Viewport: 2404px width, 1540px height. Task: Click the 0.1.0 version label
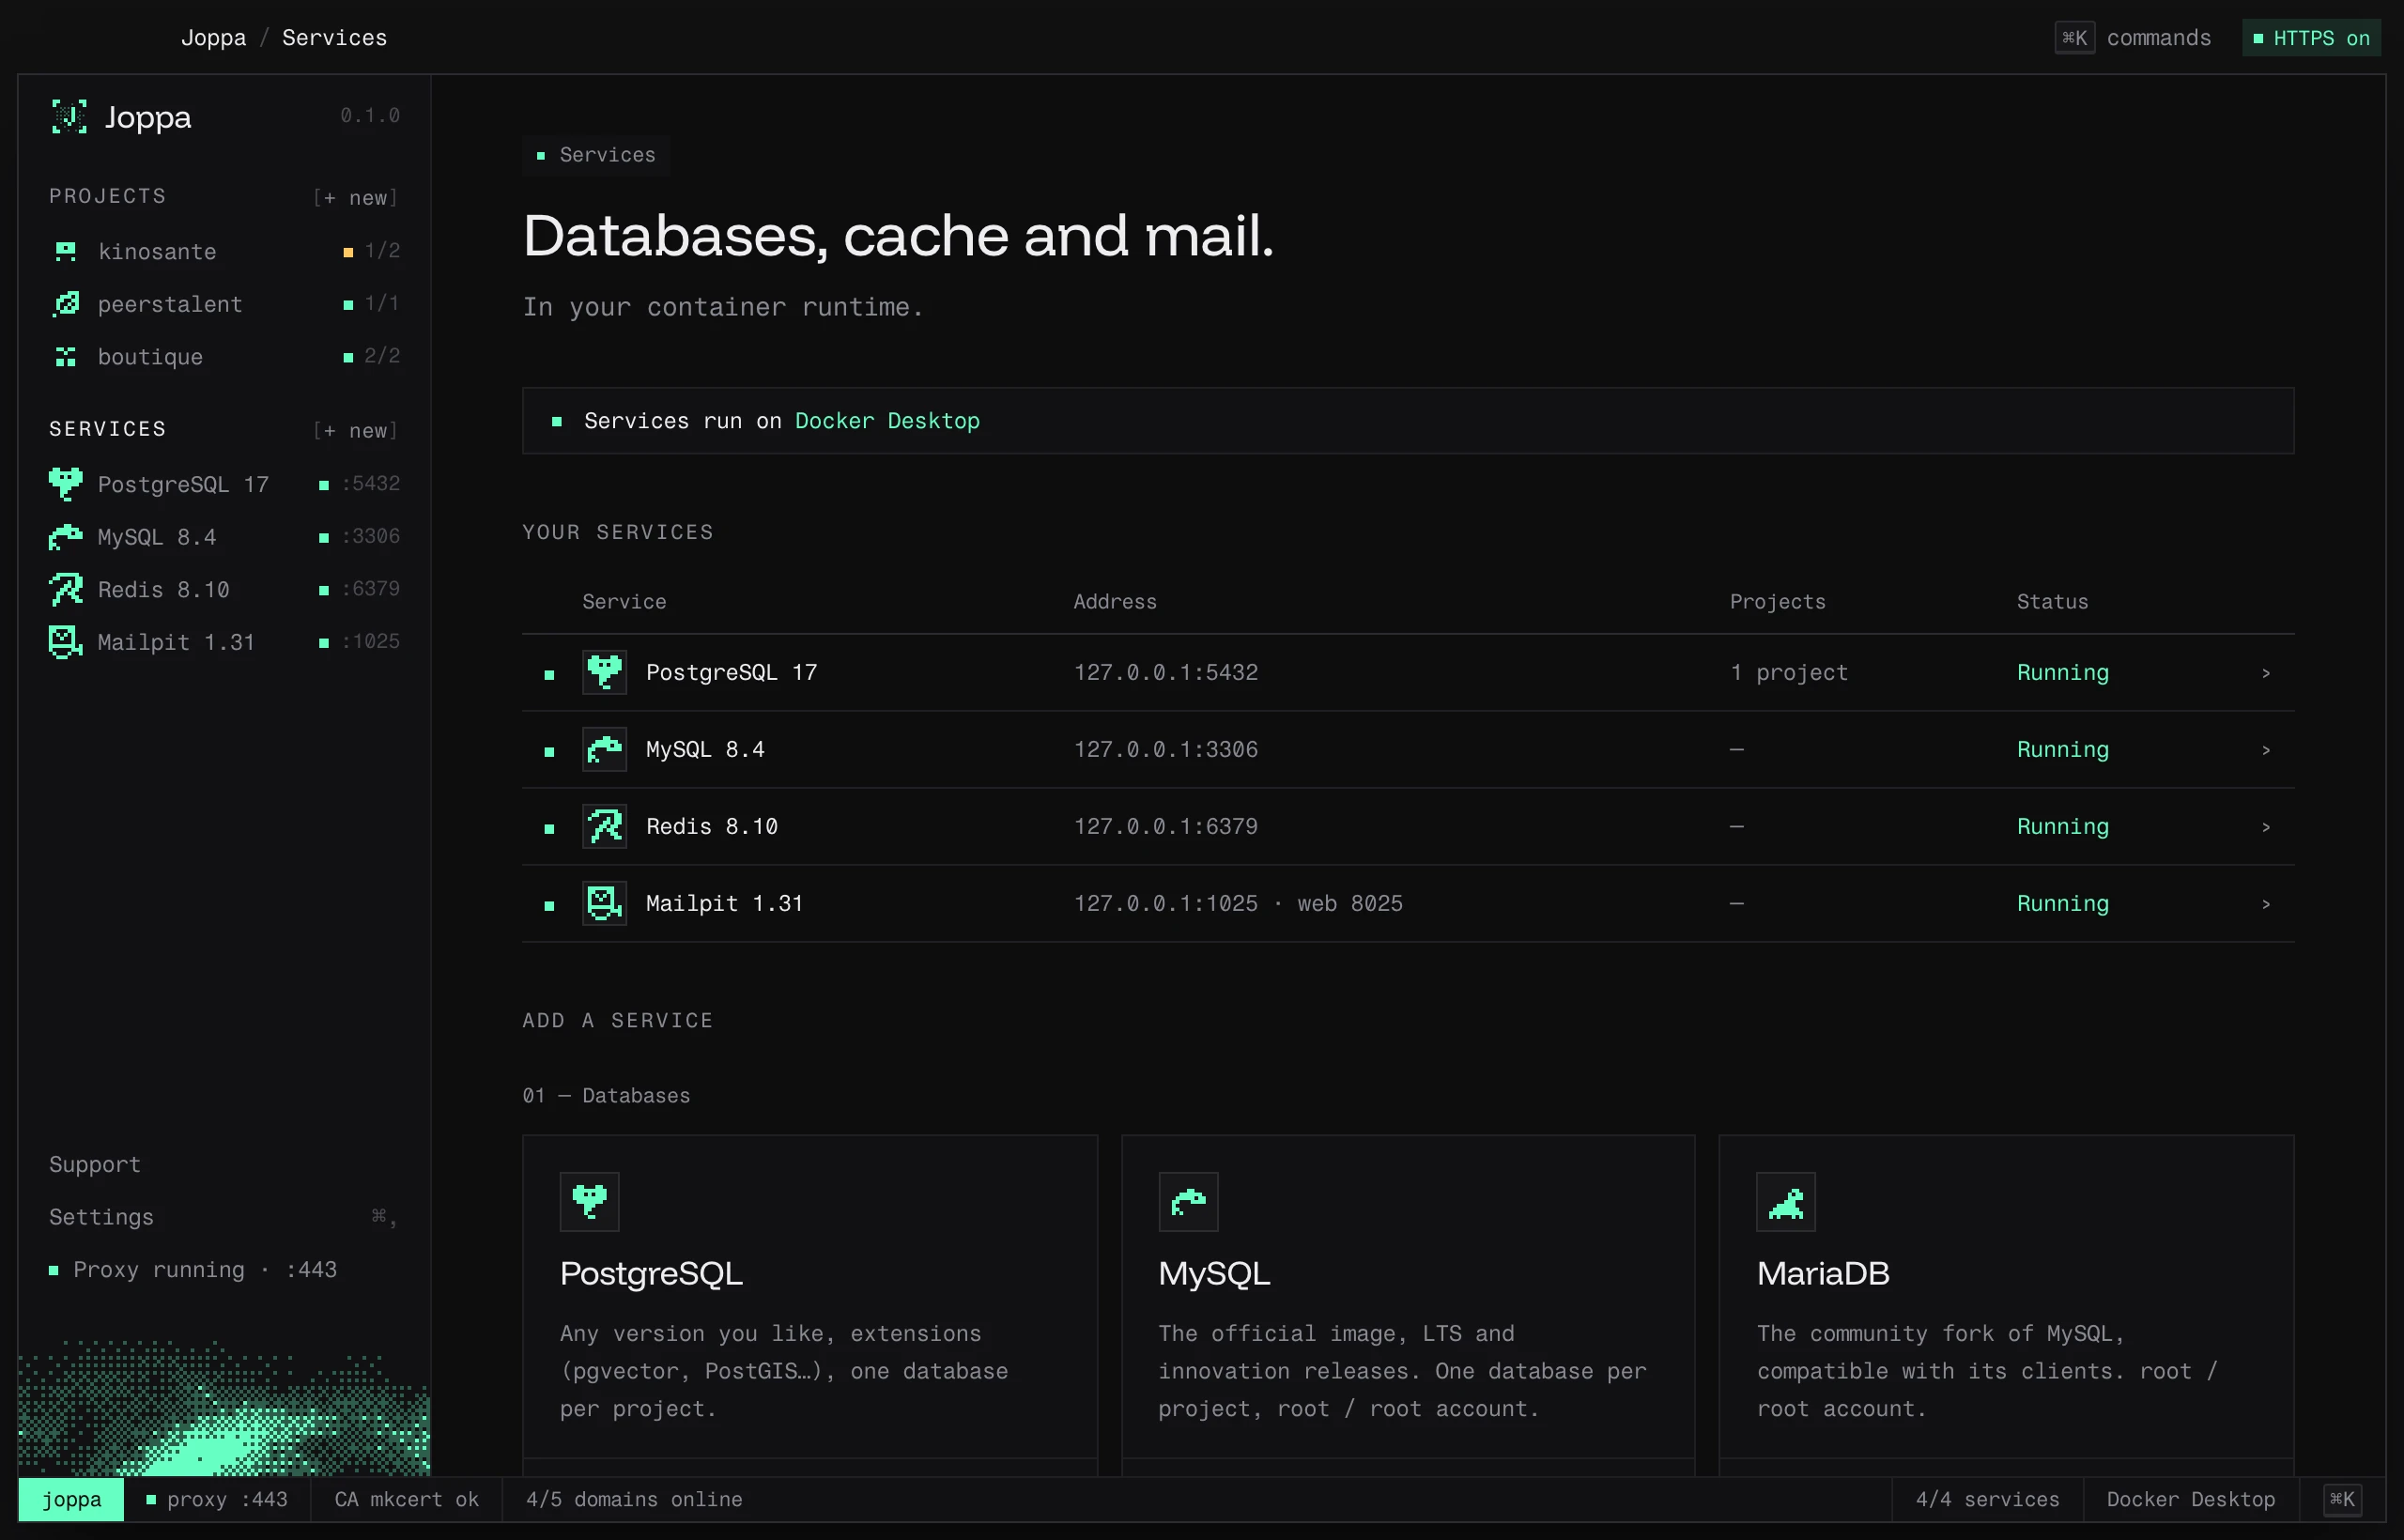(x=370, y=116)
